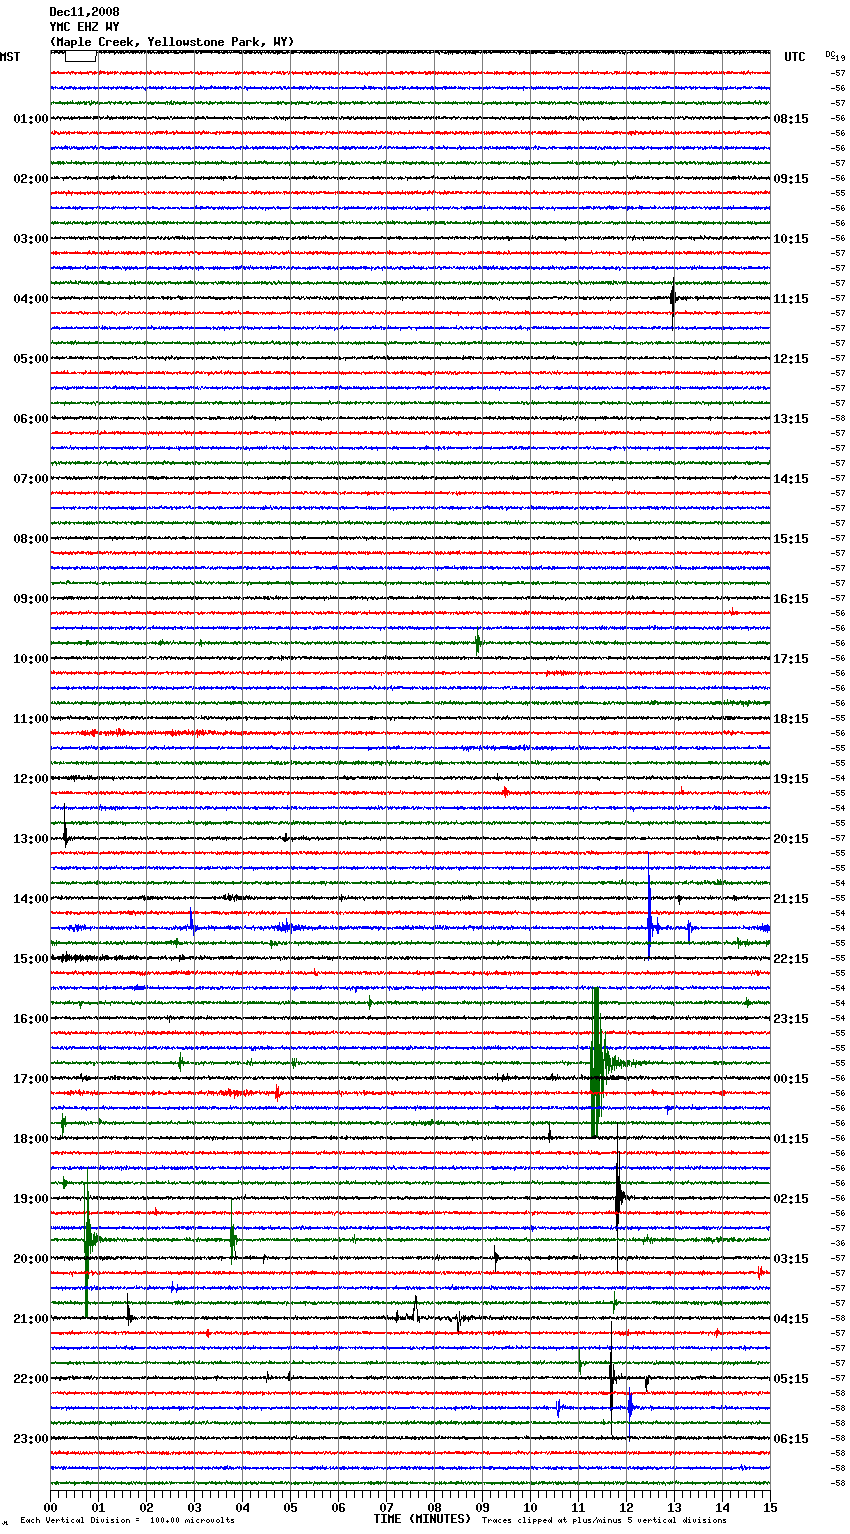The height and width of the screenshot is (1534, 850).
Task: Select the 11:00 MST time label
Action: pyautogui.click(x=31, y=719)
